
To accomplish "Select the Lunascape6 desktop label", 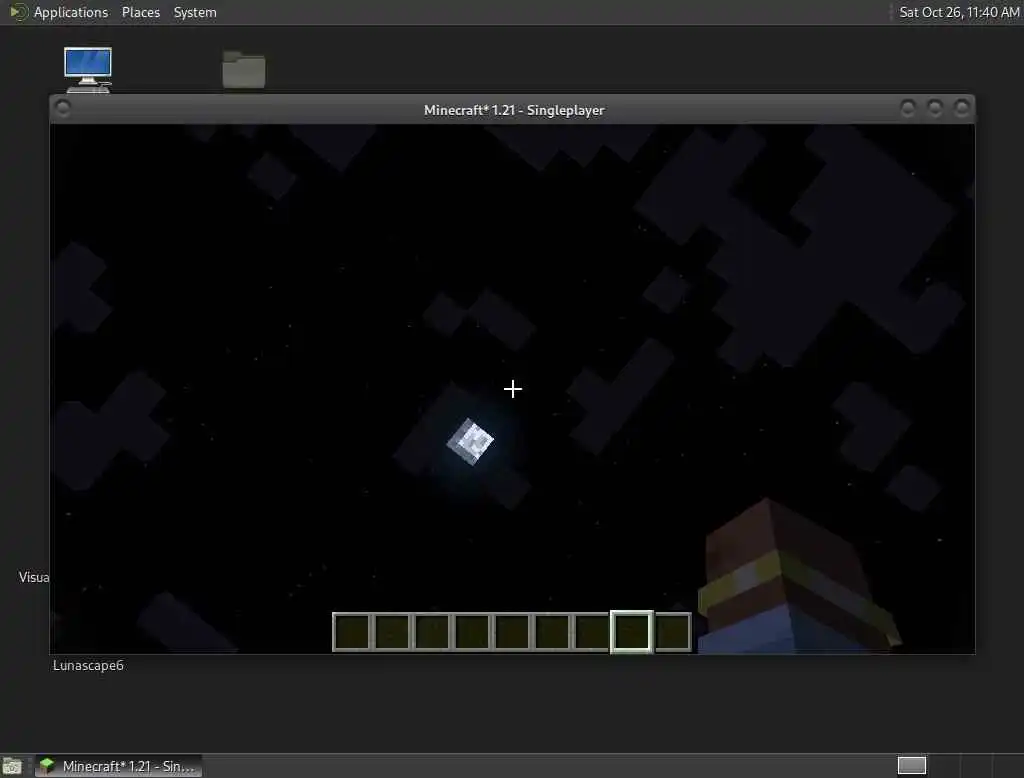I will click(88, 665).
